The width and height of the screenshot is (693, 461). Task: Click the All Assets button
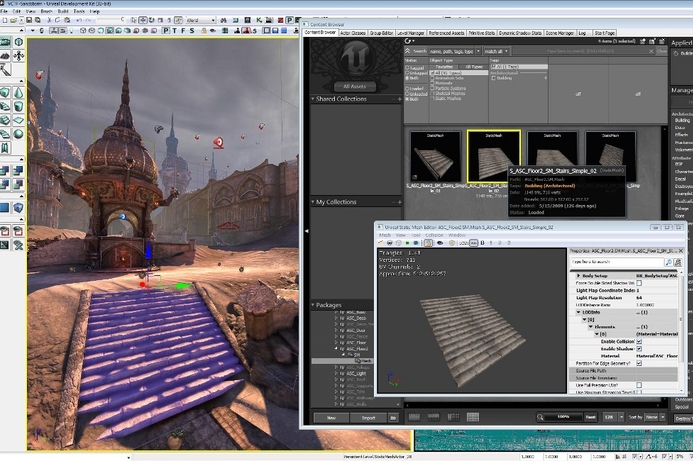click(354, 86)
